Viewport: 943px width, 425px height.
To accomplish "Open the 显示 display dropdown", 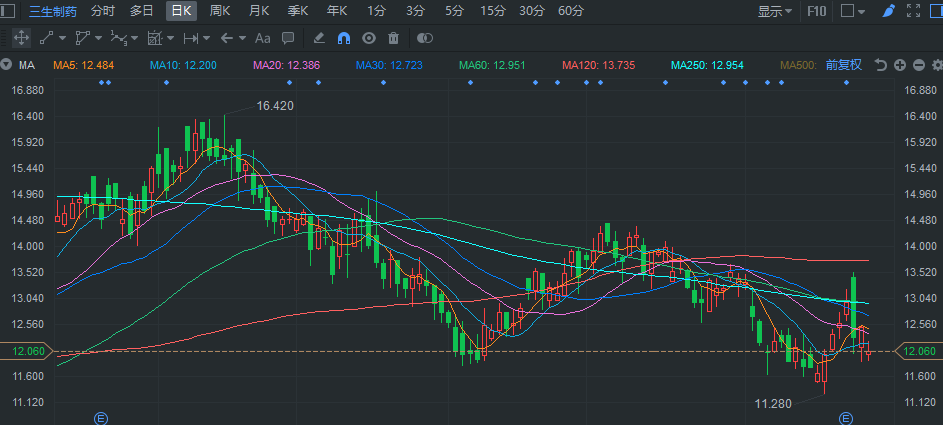I will point(775,11).
